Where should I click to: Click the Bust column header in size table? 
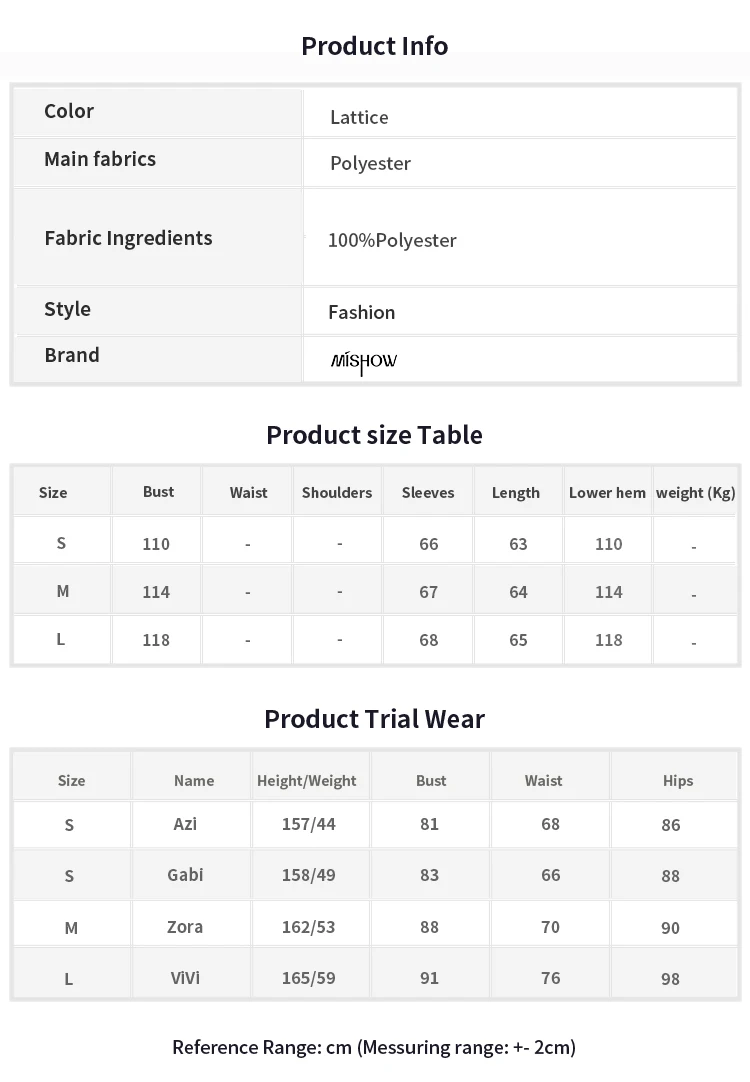(x=158, y=492)
